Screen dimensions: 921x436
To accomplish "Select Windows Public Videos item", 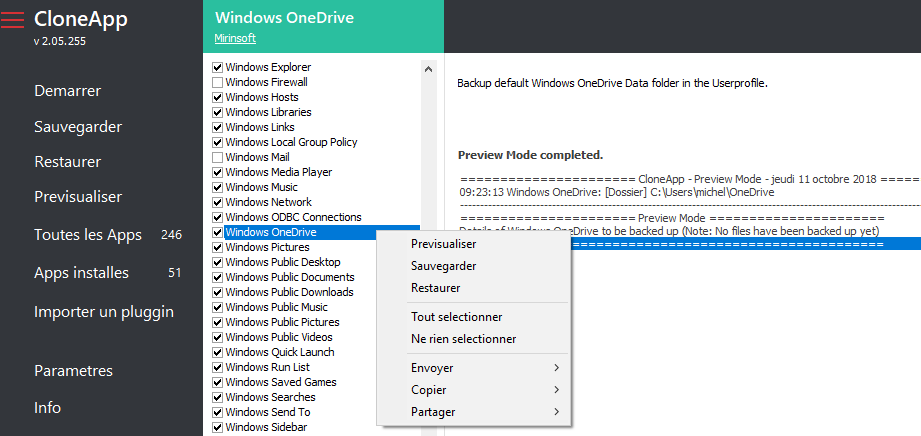I will pos(278,337).
